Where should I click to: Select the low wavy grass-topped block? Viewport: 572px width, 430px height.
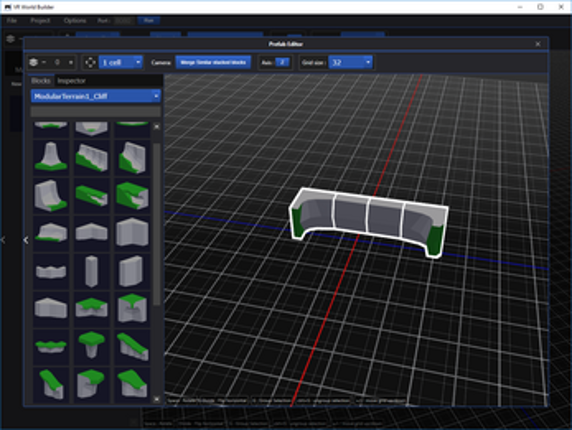click(51, 347)
